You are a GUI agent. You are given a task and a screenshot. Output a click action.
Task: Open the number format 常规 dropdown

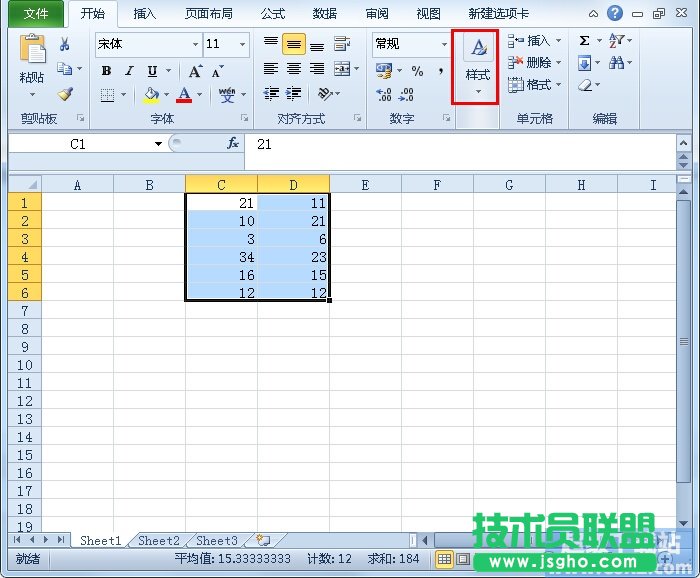coord(444,44)
